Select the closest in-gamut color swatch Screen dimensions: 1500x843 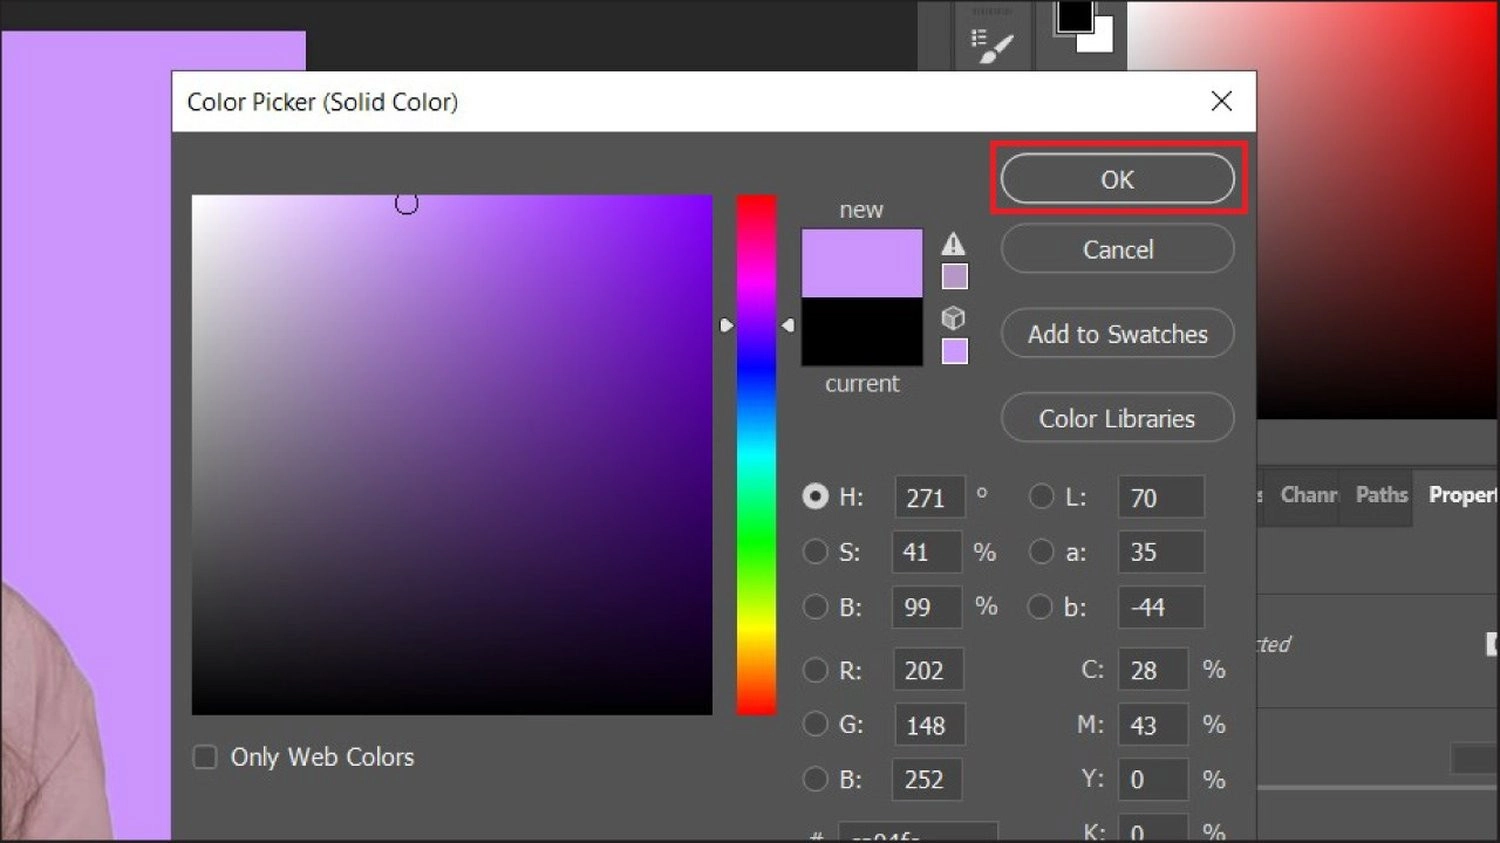955,276
